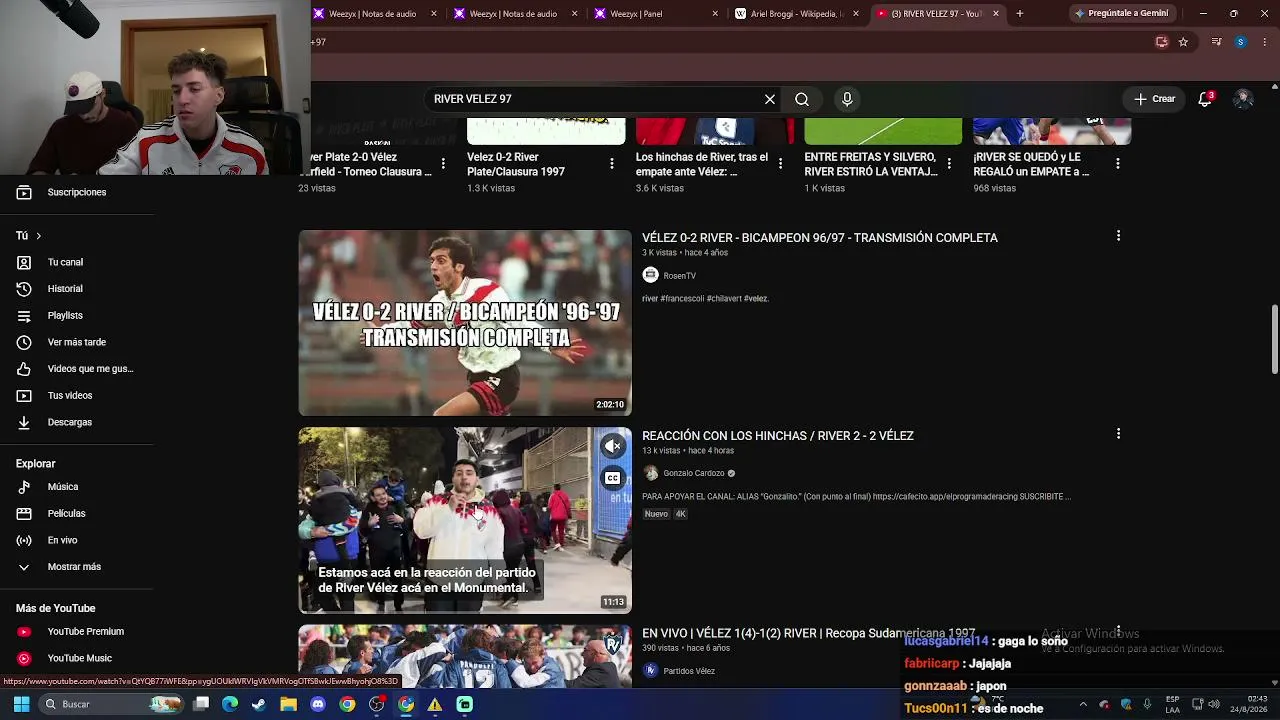Image resolution: width=1280 pixels, height=720 pixels.
Task: Open options for Entre Freitas y Silvero card
Action: [949, 163]
